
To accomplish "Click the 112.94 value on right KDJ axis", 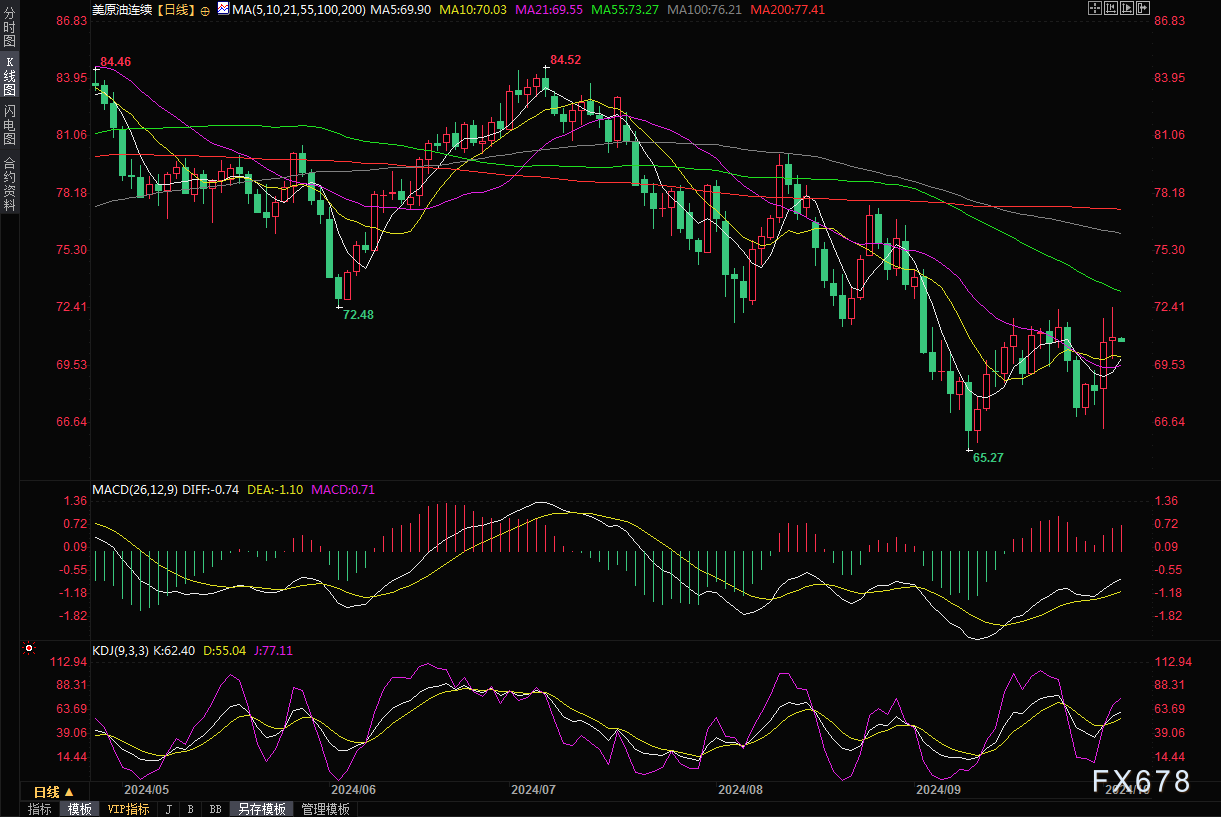I will (x=1174, y=662).
